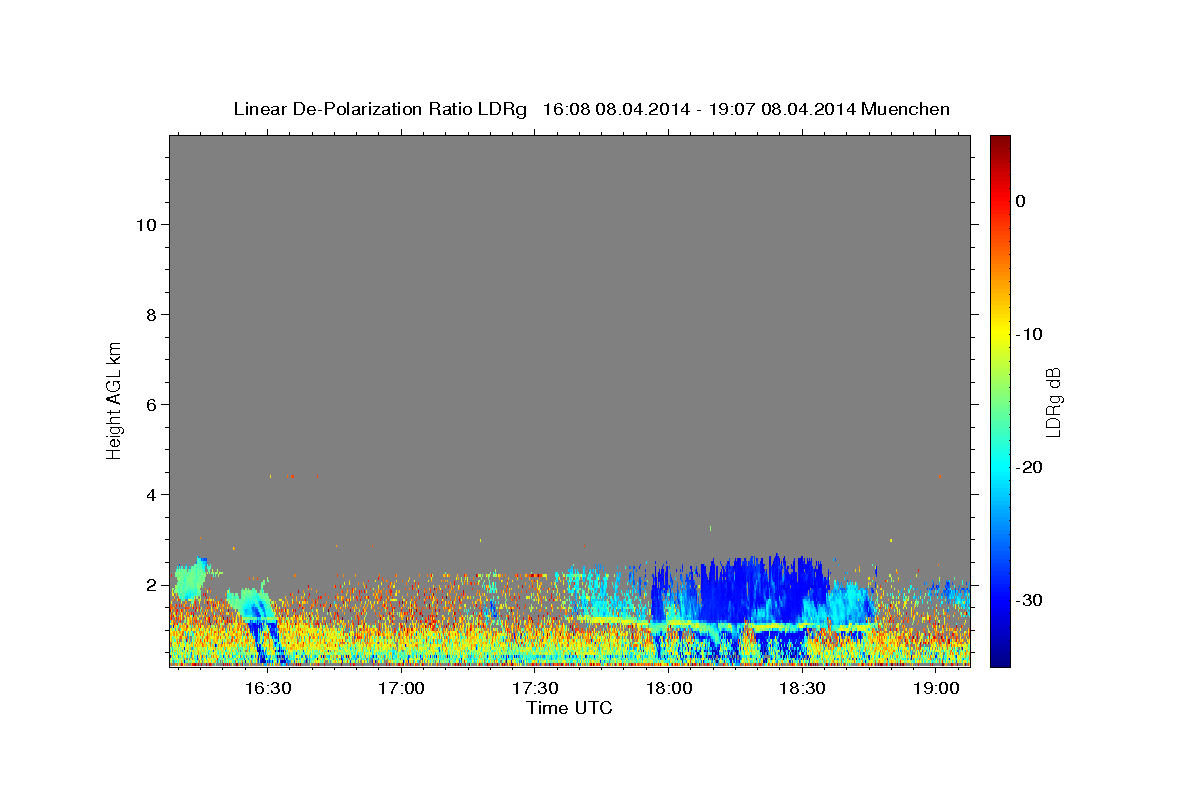Click the colorbar value 0
The image size is (1200, 800).
pyautogui.click(x=1020, y=201)
